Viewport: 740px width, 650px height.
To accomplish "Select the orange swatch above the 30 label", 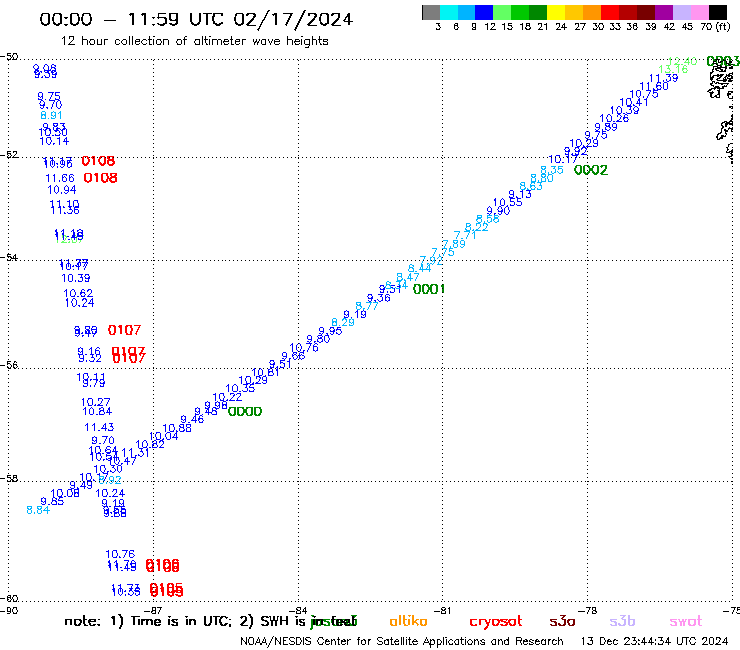I will pos(592,12).
